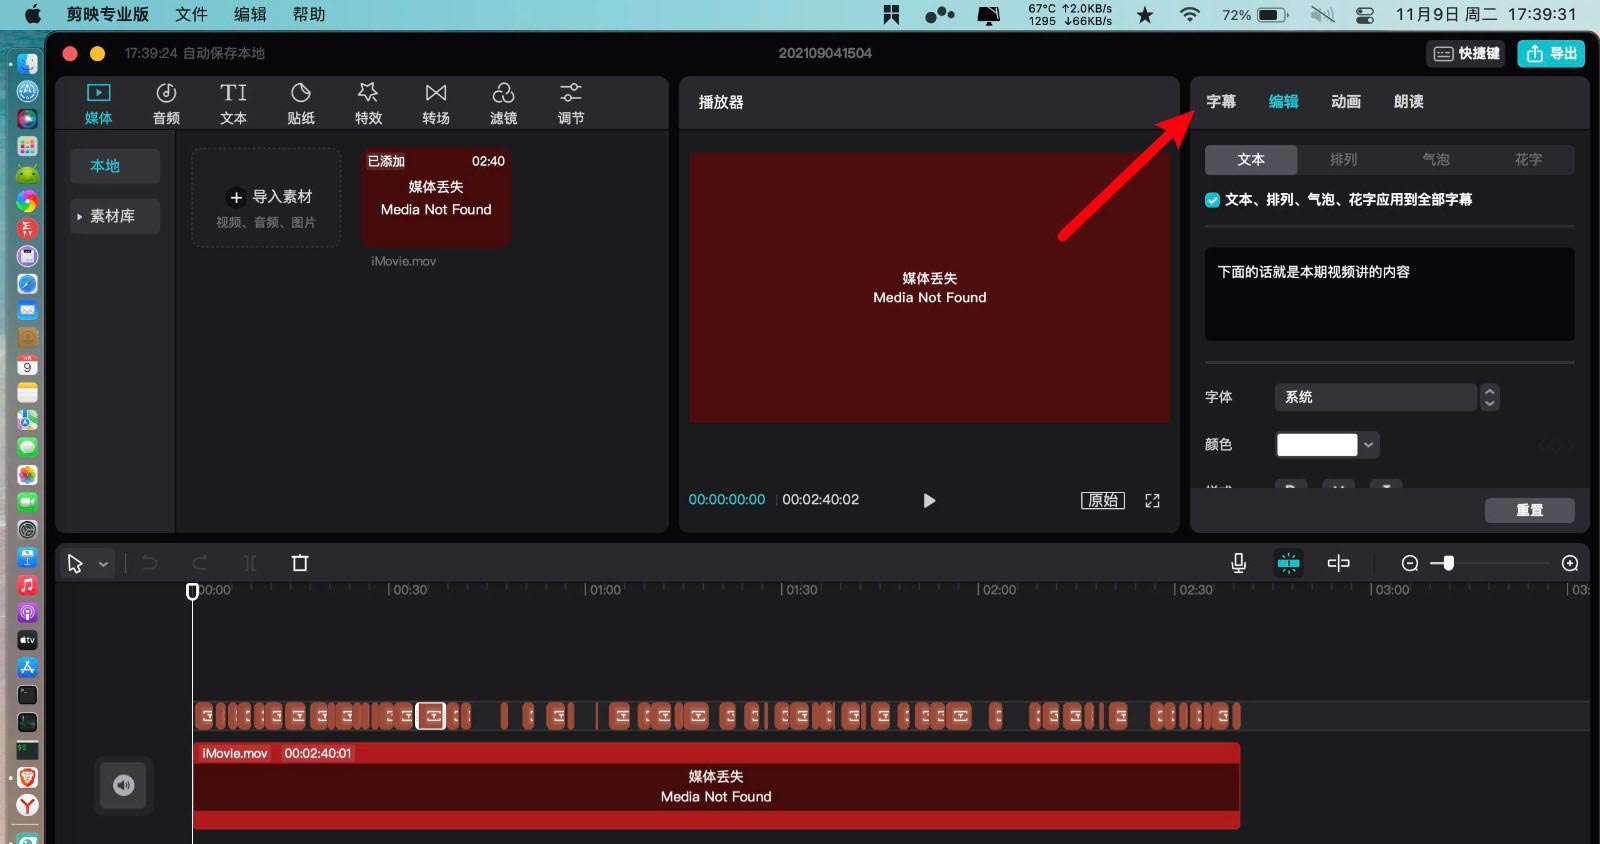Screen dimensions: 1600x844
Task: Open the Effects (特效) panel
Action: coord(368,103)
